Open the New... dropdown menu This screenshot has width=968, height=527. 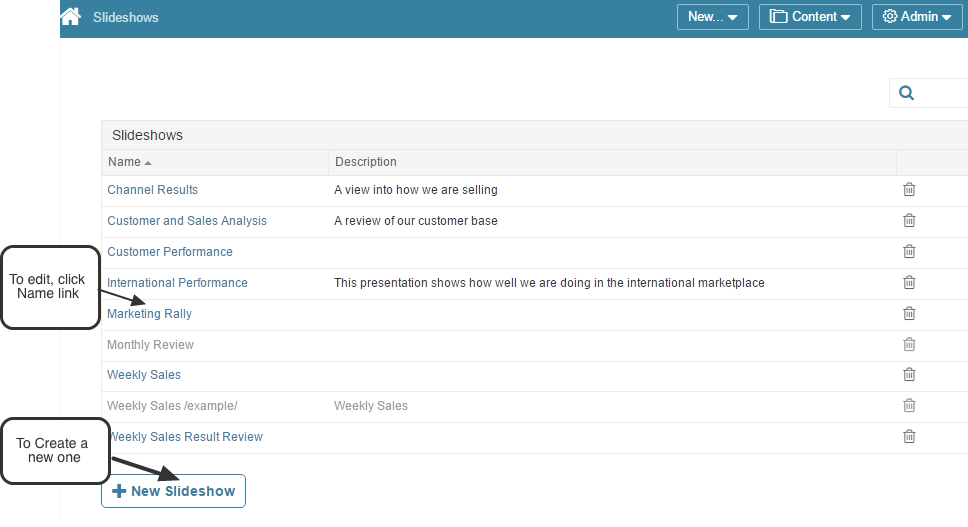[712, 17]
